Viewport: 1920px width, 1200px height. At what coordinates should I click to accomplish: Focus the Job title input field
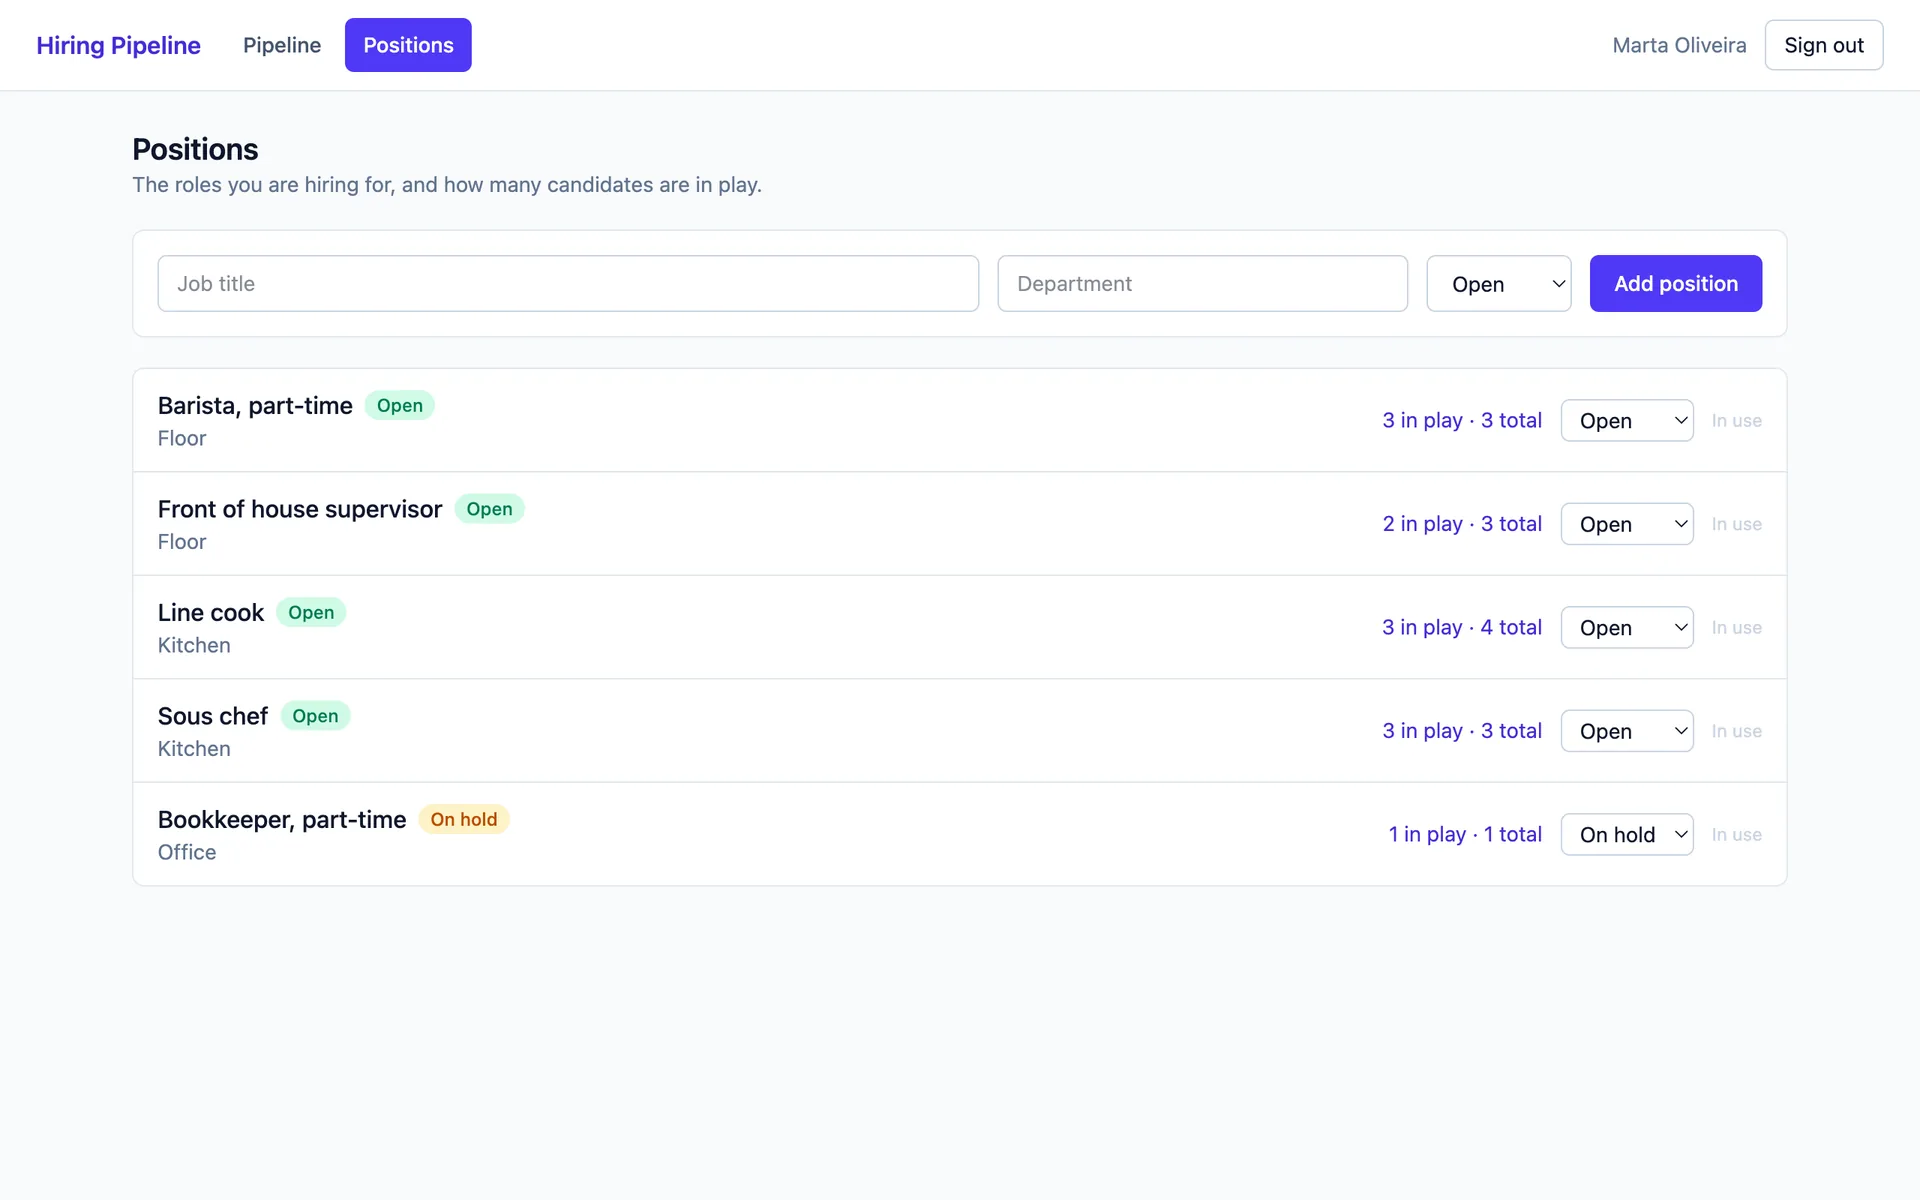[568, 284]
